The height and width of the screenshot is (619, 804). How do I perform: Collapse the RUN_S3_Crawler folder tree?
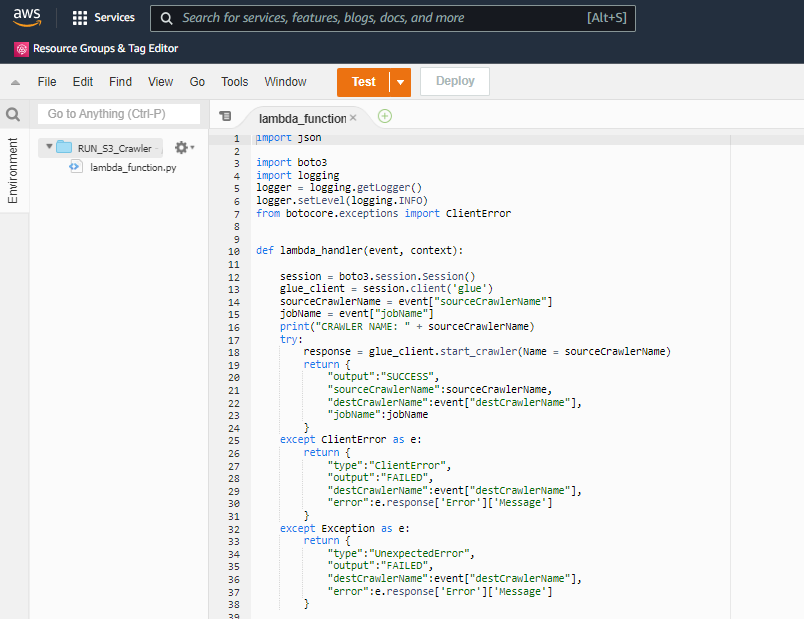(x=49, y=147)
